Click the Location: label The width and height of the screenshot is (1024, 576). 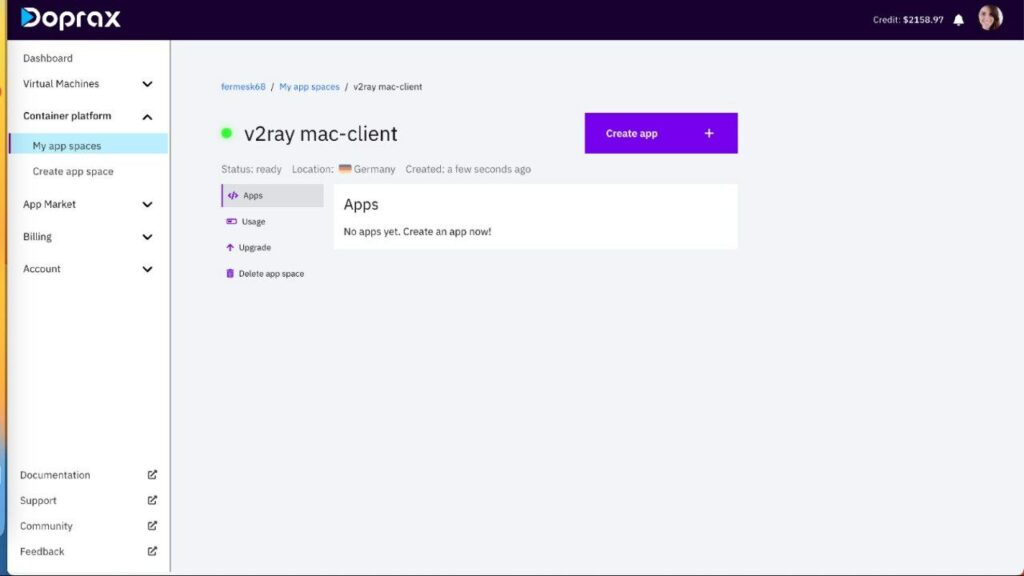(313, 169)
